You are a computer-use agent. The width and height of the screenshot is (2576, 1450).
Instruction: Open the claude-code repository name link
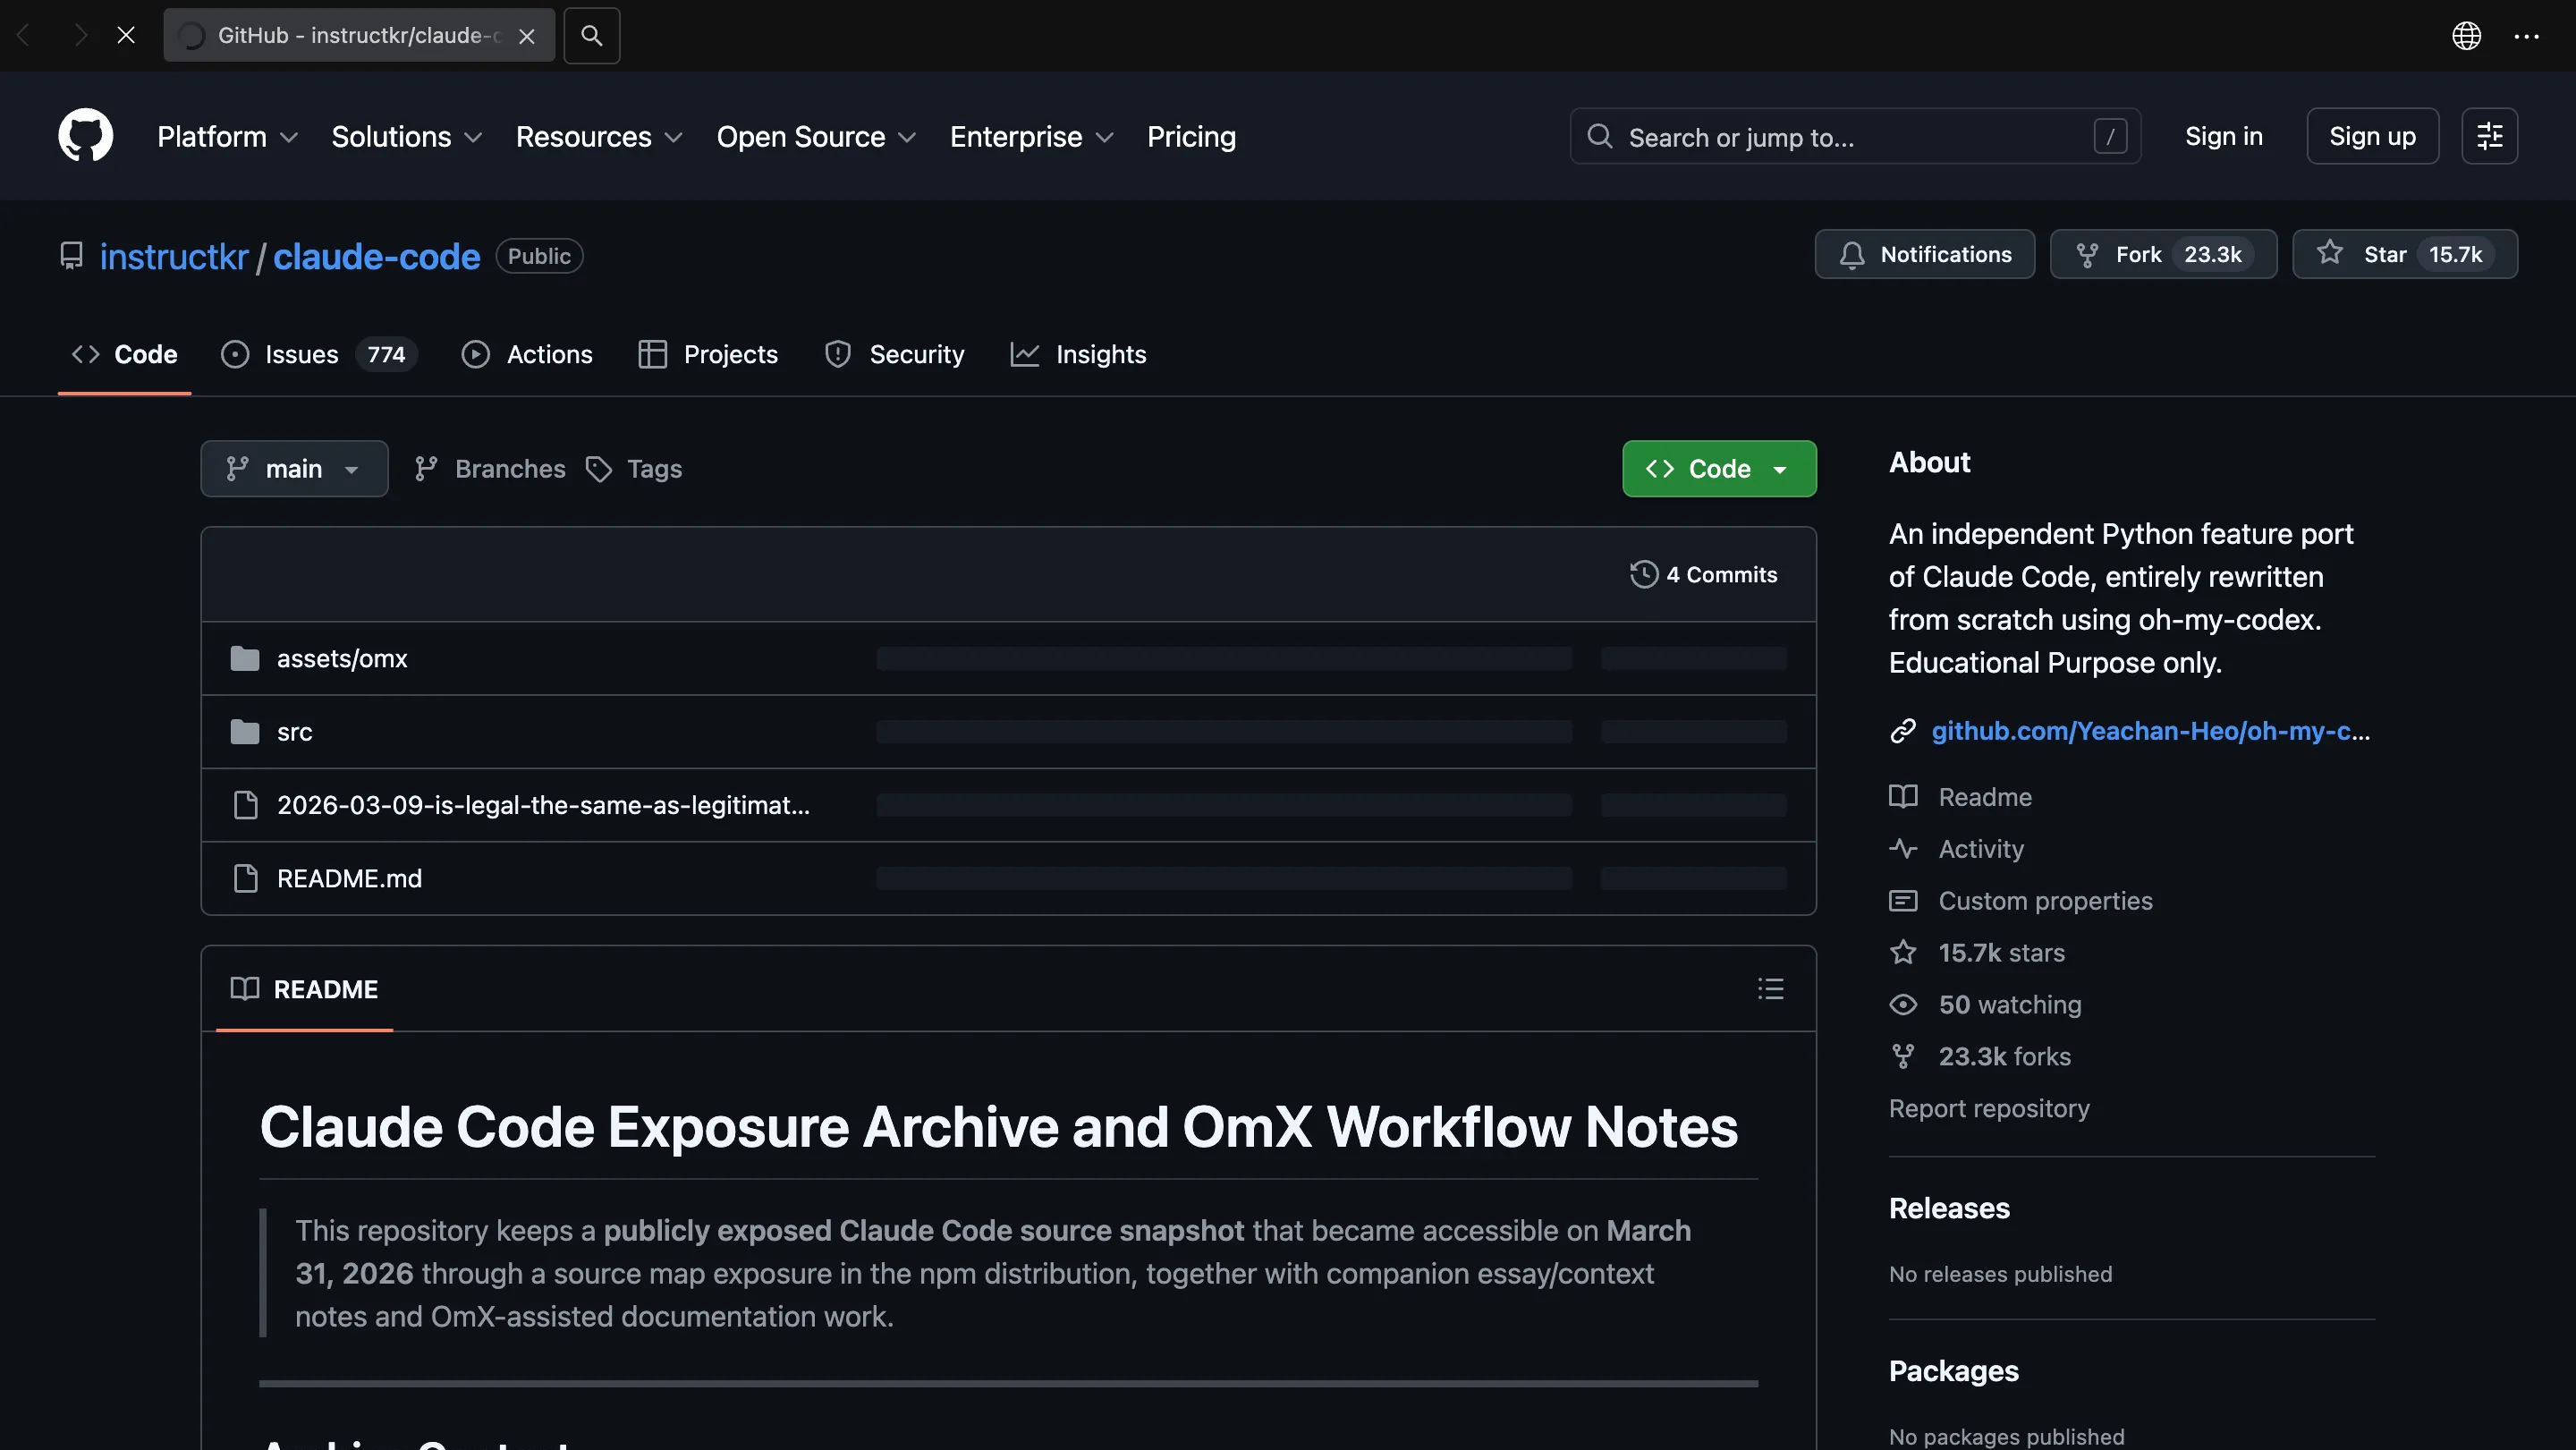pos(376,257)
